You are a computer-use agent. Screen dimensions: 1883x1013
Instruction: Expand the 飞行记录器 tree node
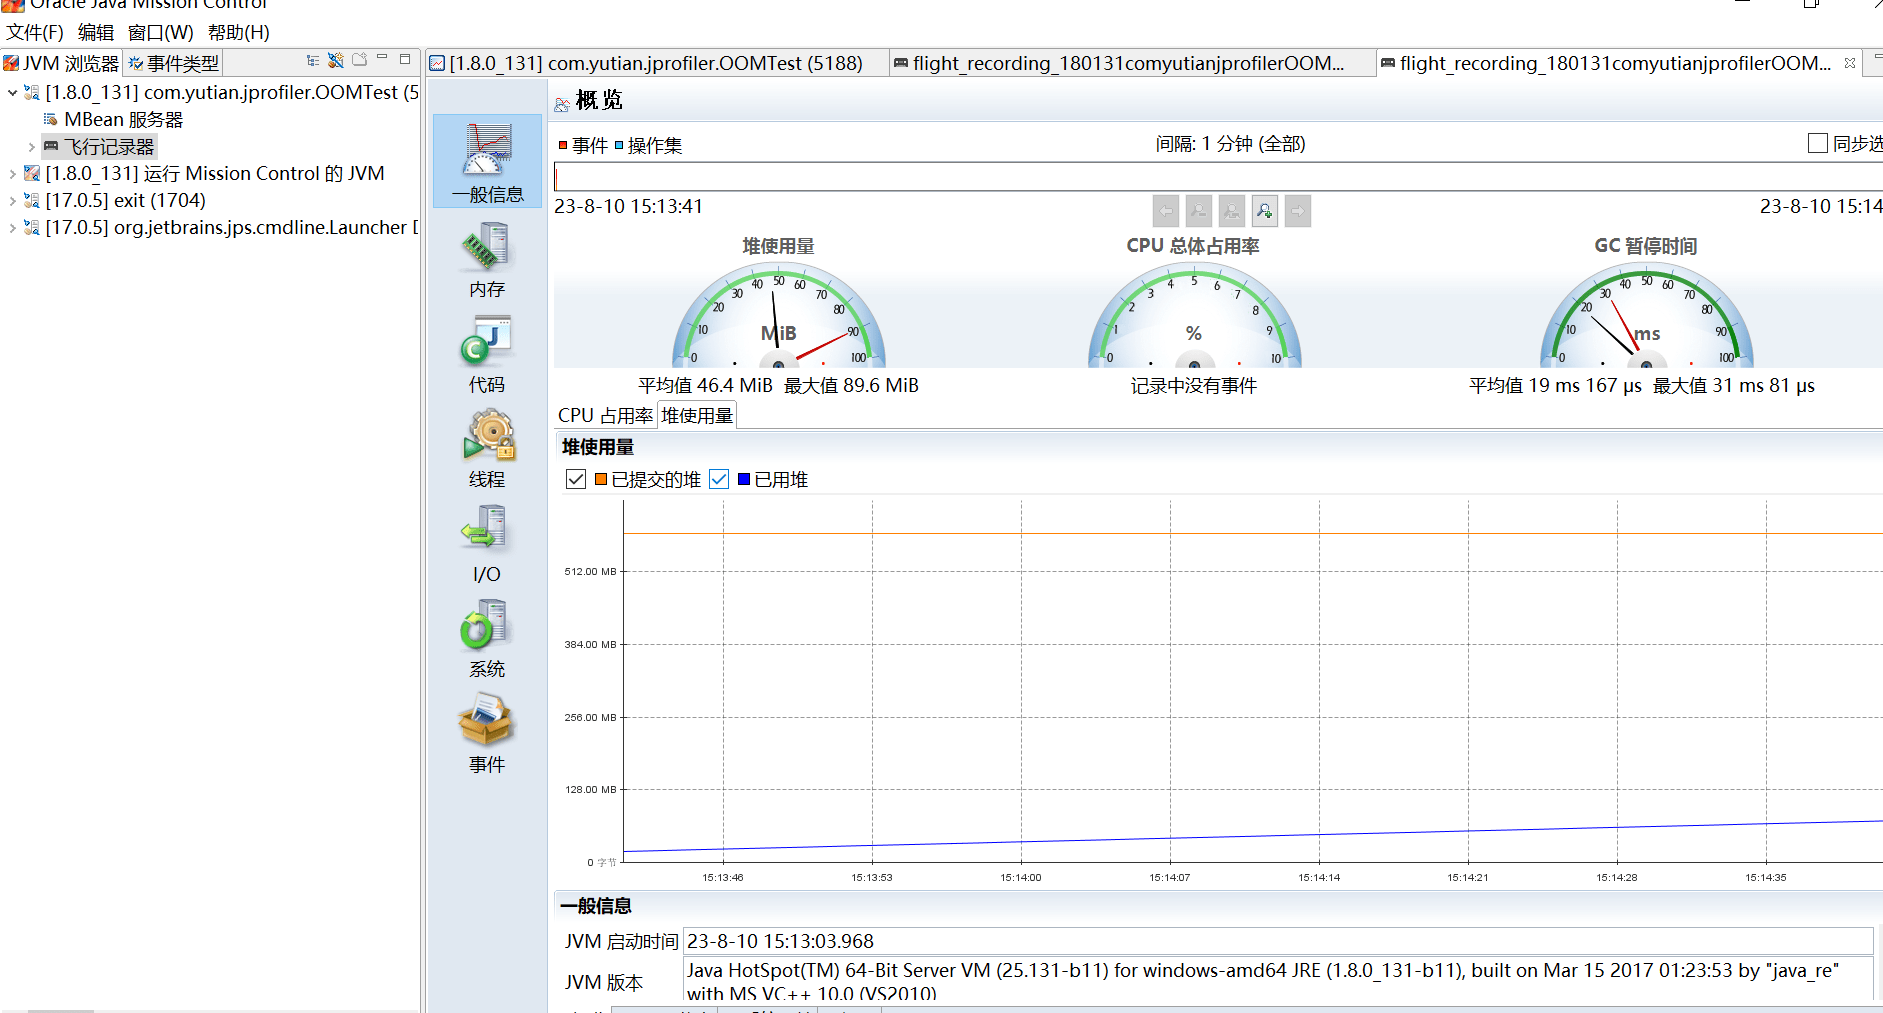pyautogui.click(x=32, y=147)
